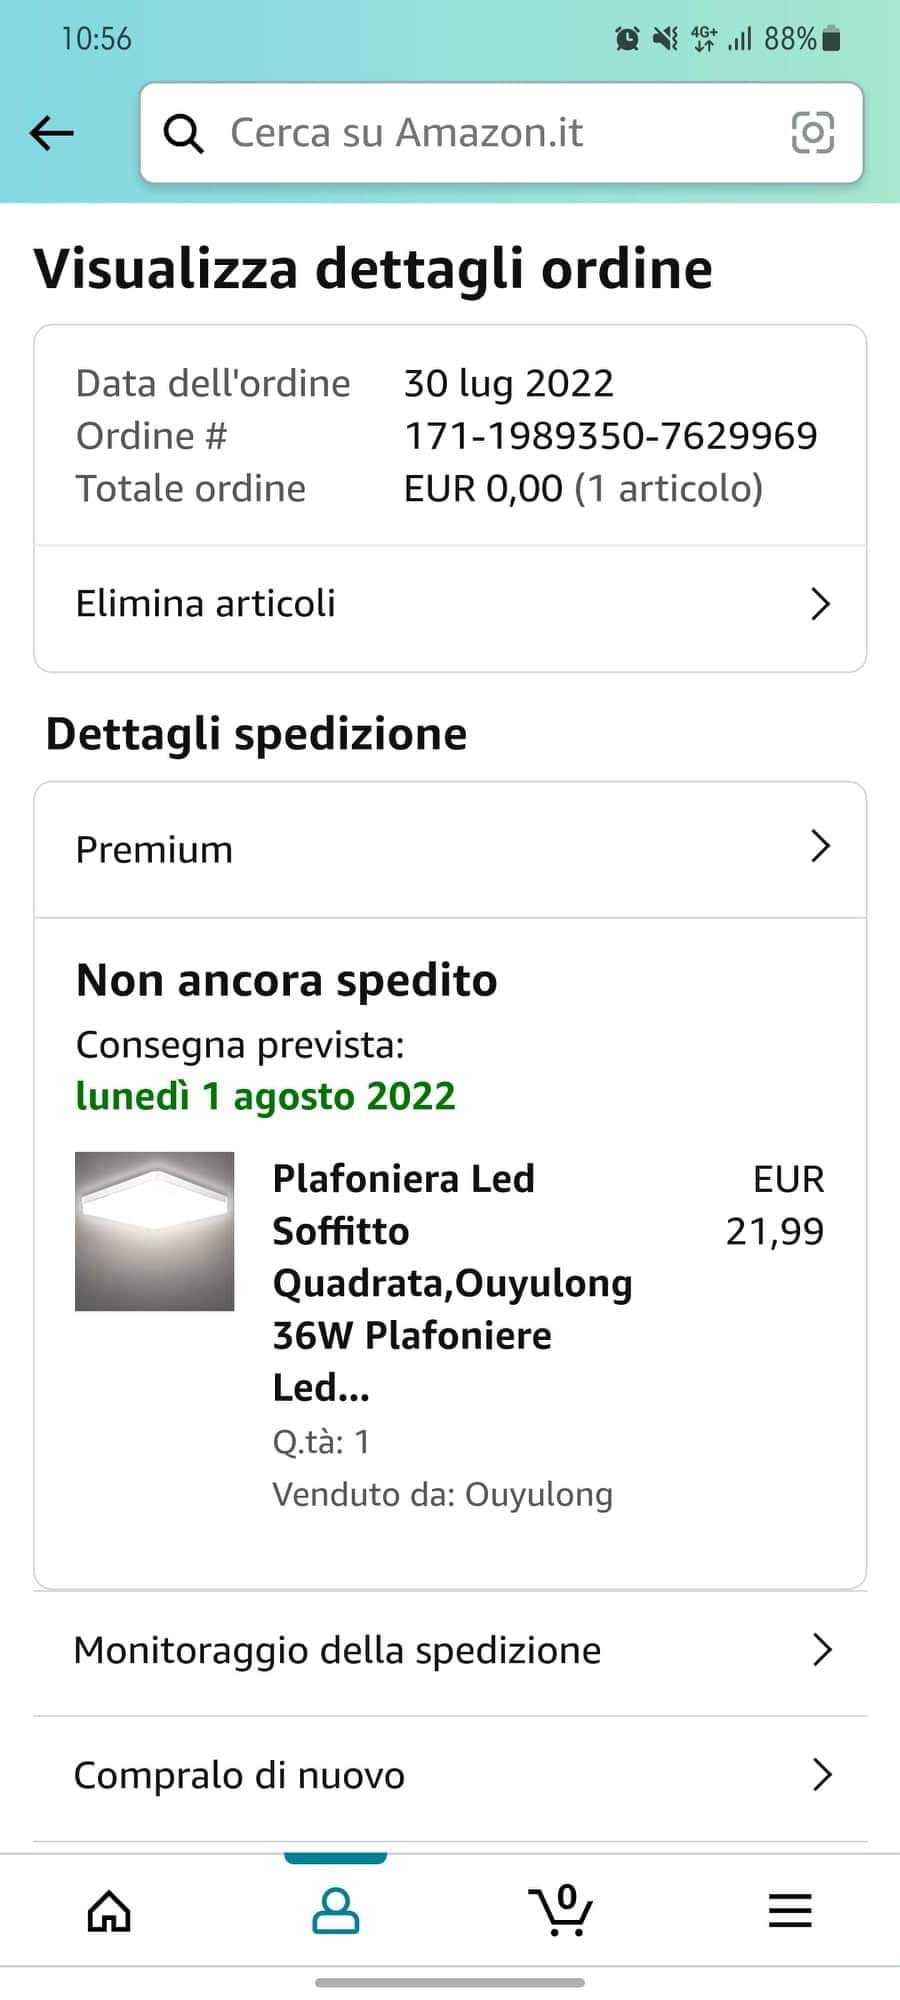Tap the back arrow icon
The image size is (900, 2000).
pos(52,132)
